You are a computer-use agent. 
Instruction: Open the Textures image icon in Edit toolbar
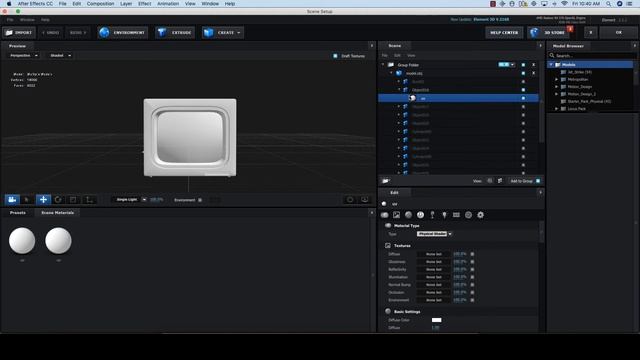click(396, 215)
